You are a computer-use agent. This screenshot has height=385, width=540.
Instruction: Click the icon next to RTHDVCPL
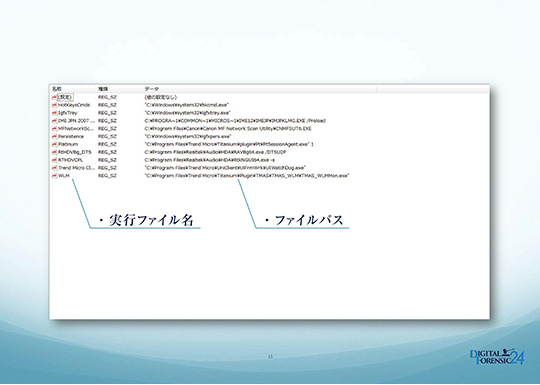(54, 160)
